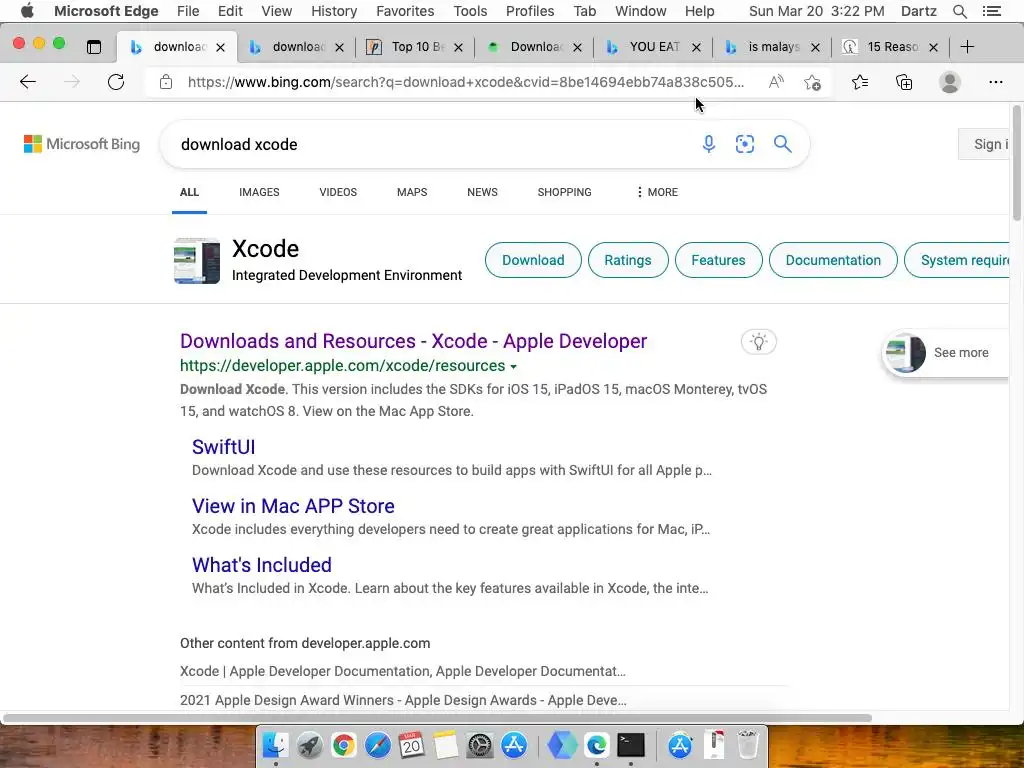Click the site lock icon in address bar

(166, 82)
